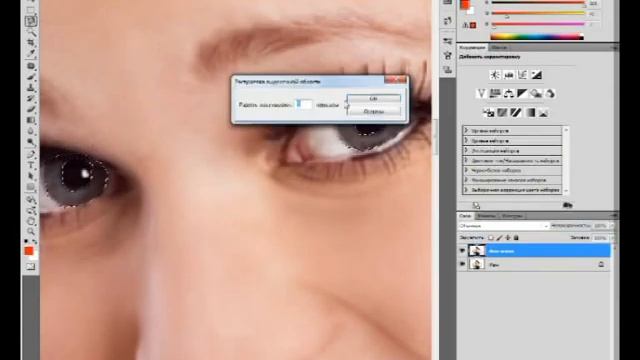Add a Posterize adjustment layer
640x360 pixels.
pos(502,113)
